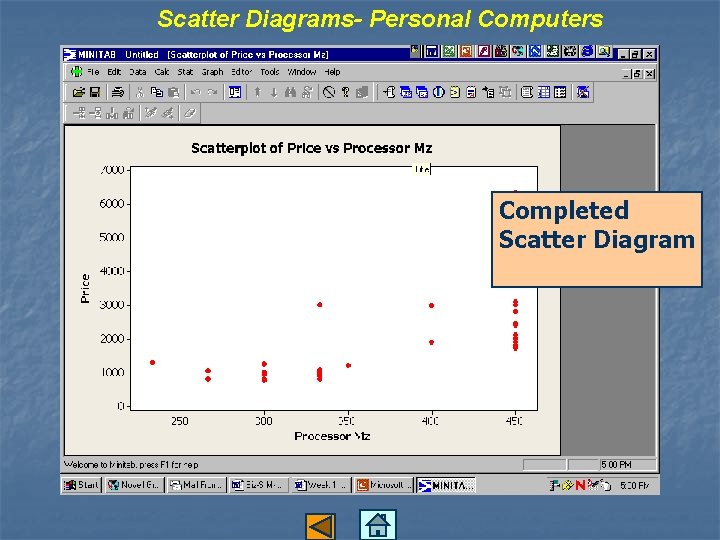Open the Stat menu
The height and width of the screenshot is (540, 720).
185,72
